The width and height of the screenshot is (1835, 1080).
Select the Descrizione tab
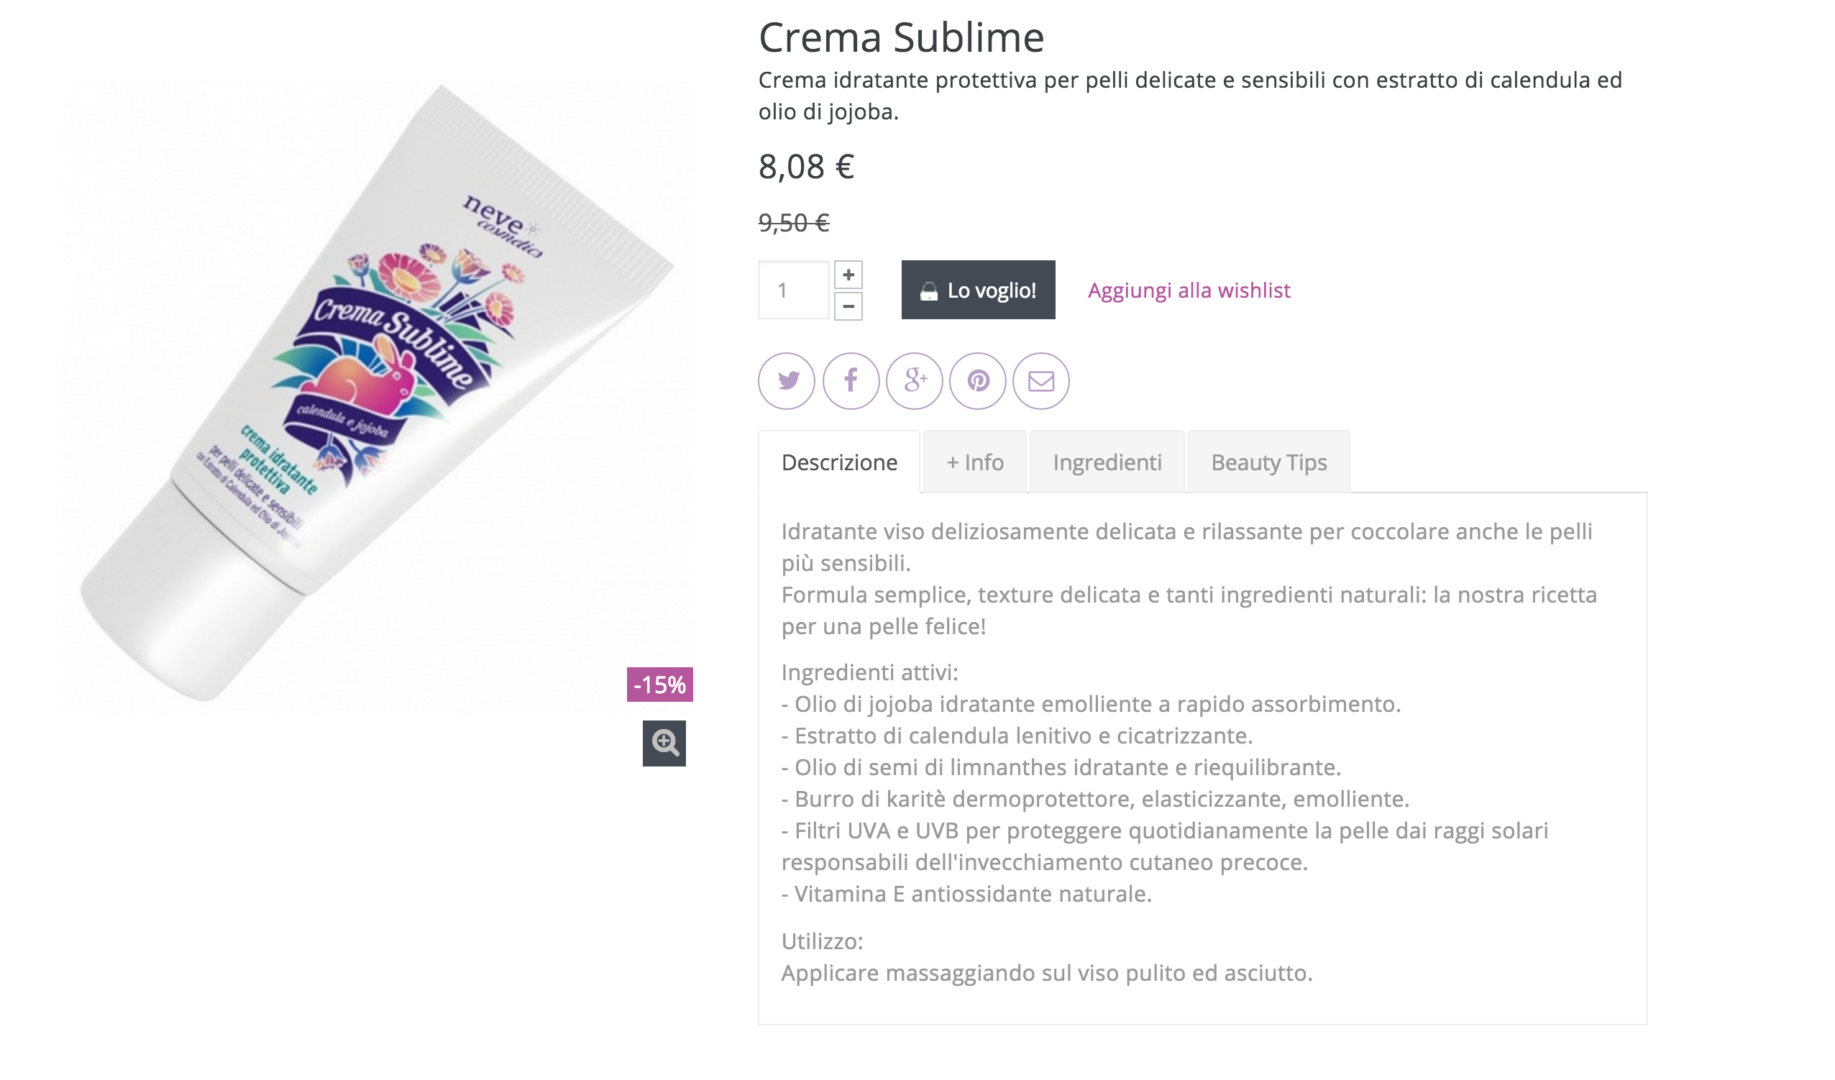click(x=839, y=462)
